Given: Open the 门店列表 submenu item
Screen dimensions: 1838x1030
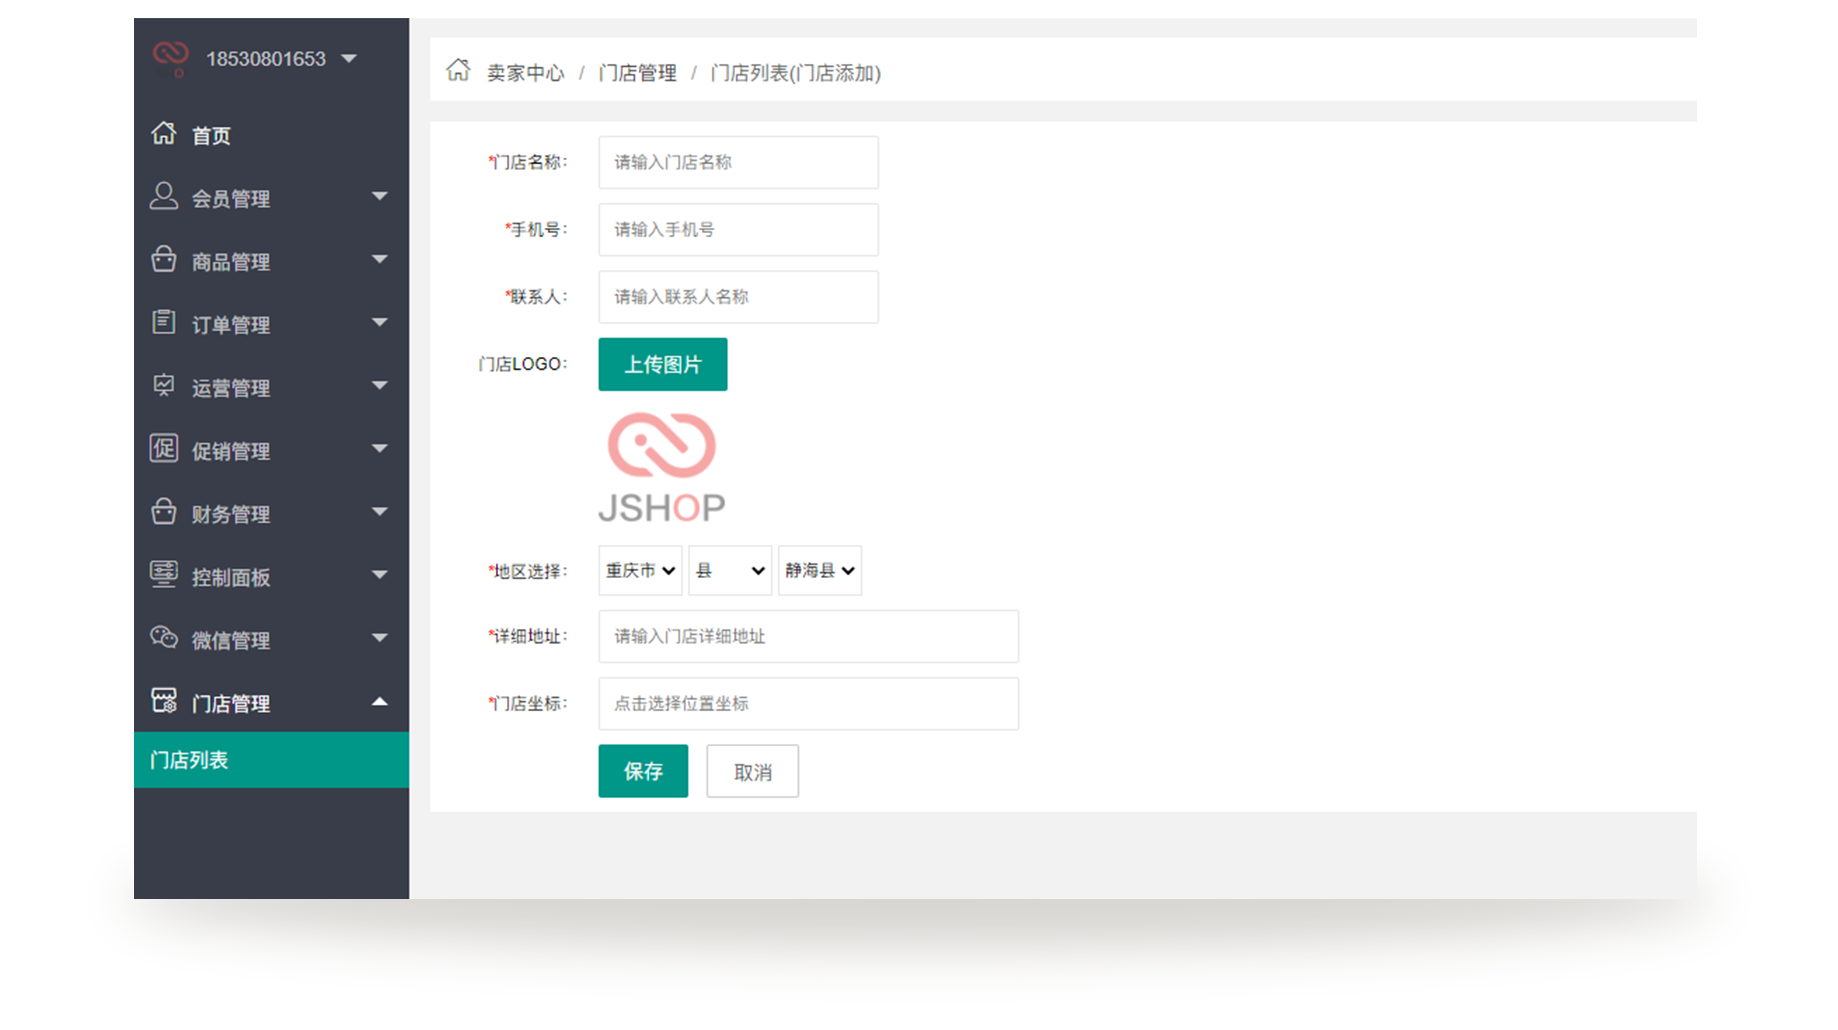Looking at the screenshot, I should (271, 760).
